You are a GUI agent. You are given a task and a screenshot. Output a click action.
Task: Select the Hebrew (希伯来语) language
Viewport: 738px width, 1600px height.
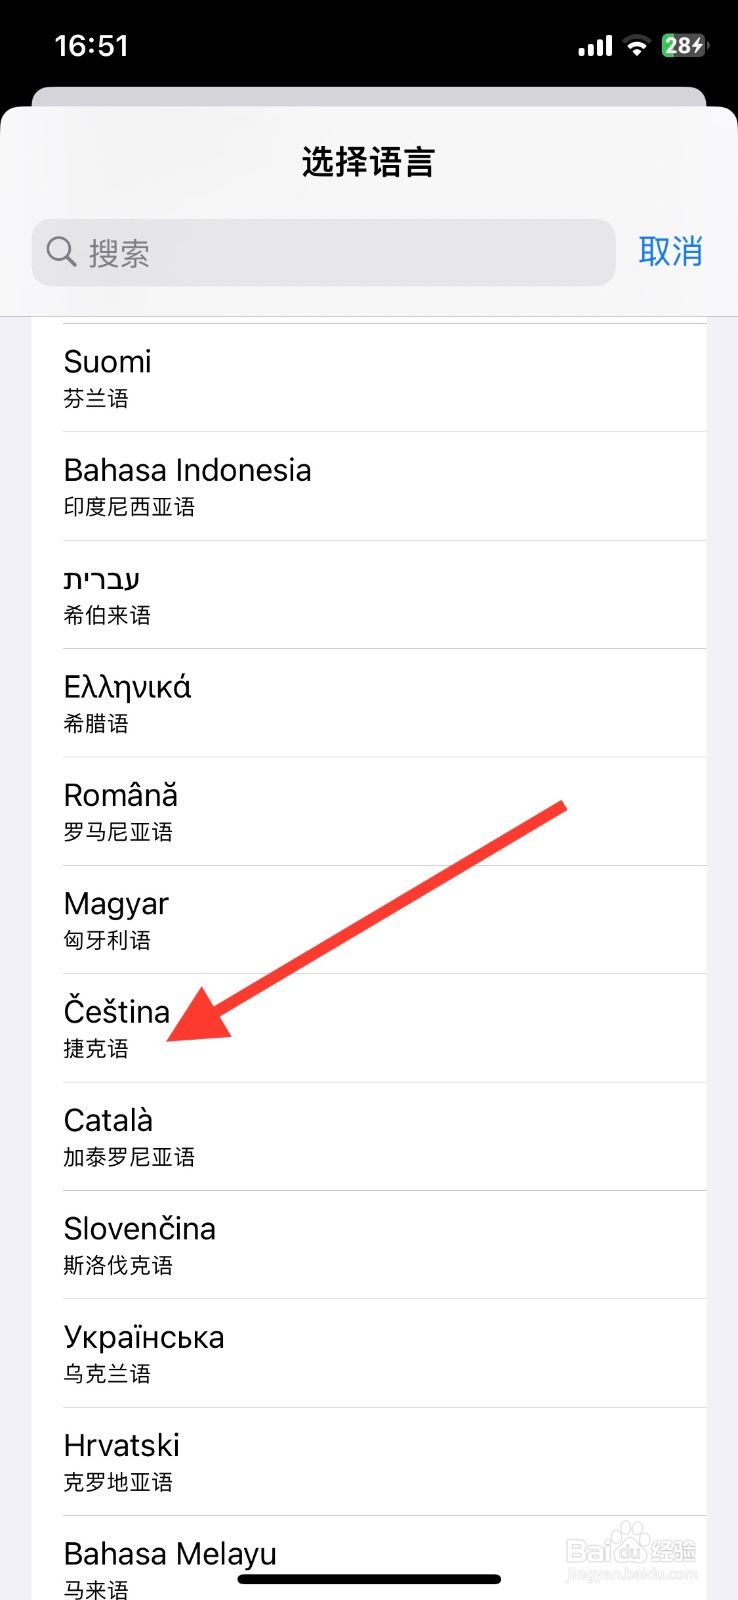[368, 595]
